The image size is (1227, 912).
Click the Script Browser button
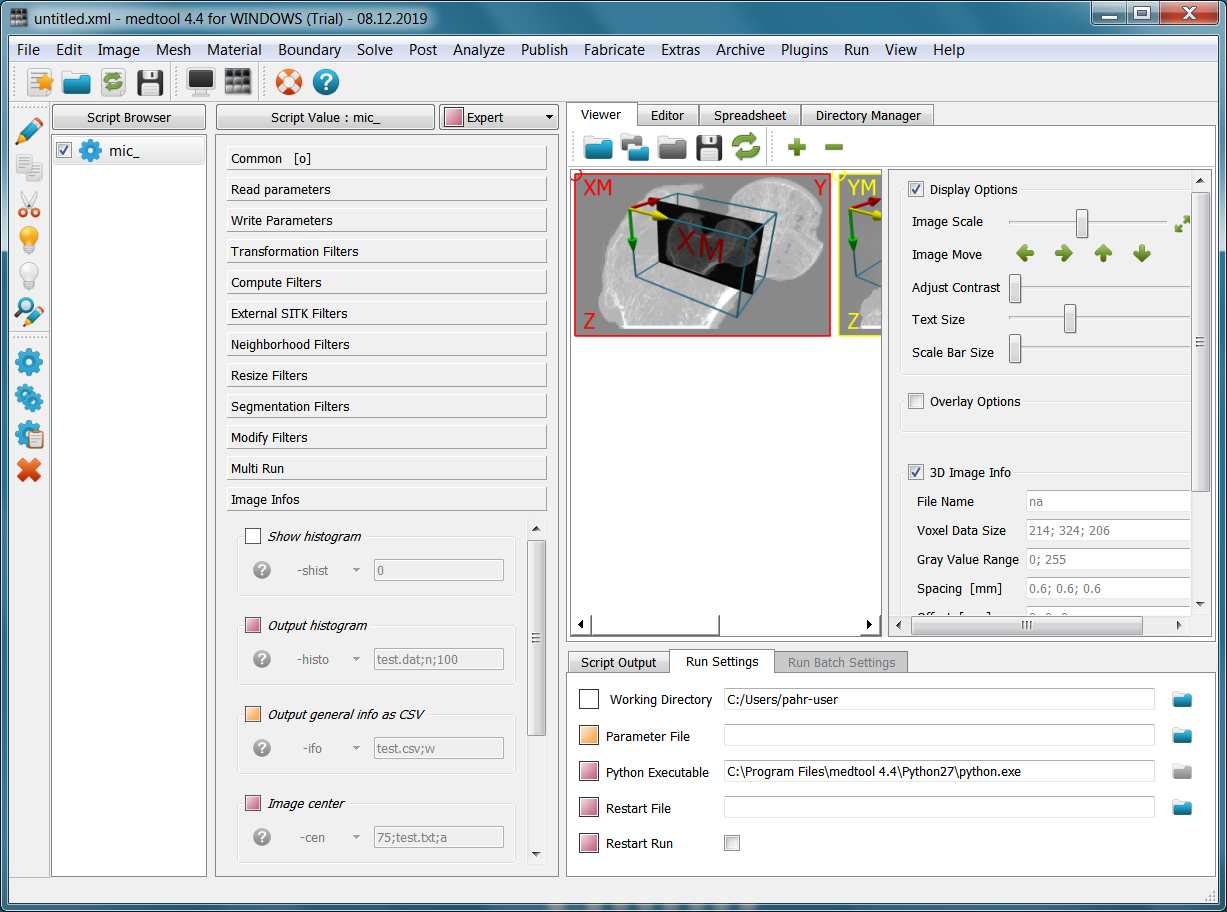[129, 118]
